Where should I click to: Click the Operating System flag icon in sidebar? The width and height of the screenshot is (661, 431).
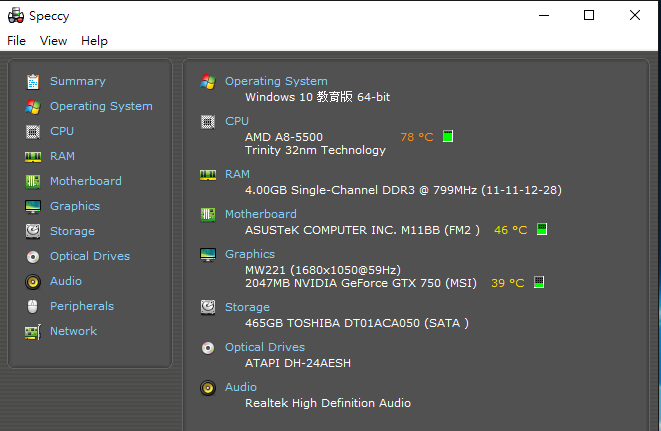pyautogui.click(x=33, y=107)
